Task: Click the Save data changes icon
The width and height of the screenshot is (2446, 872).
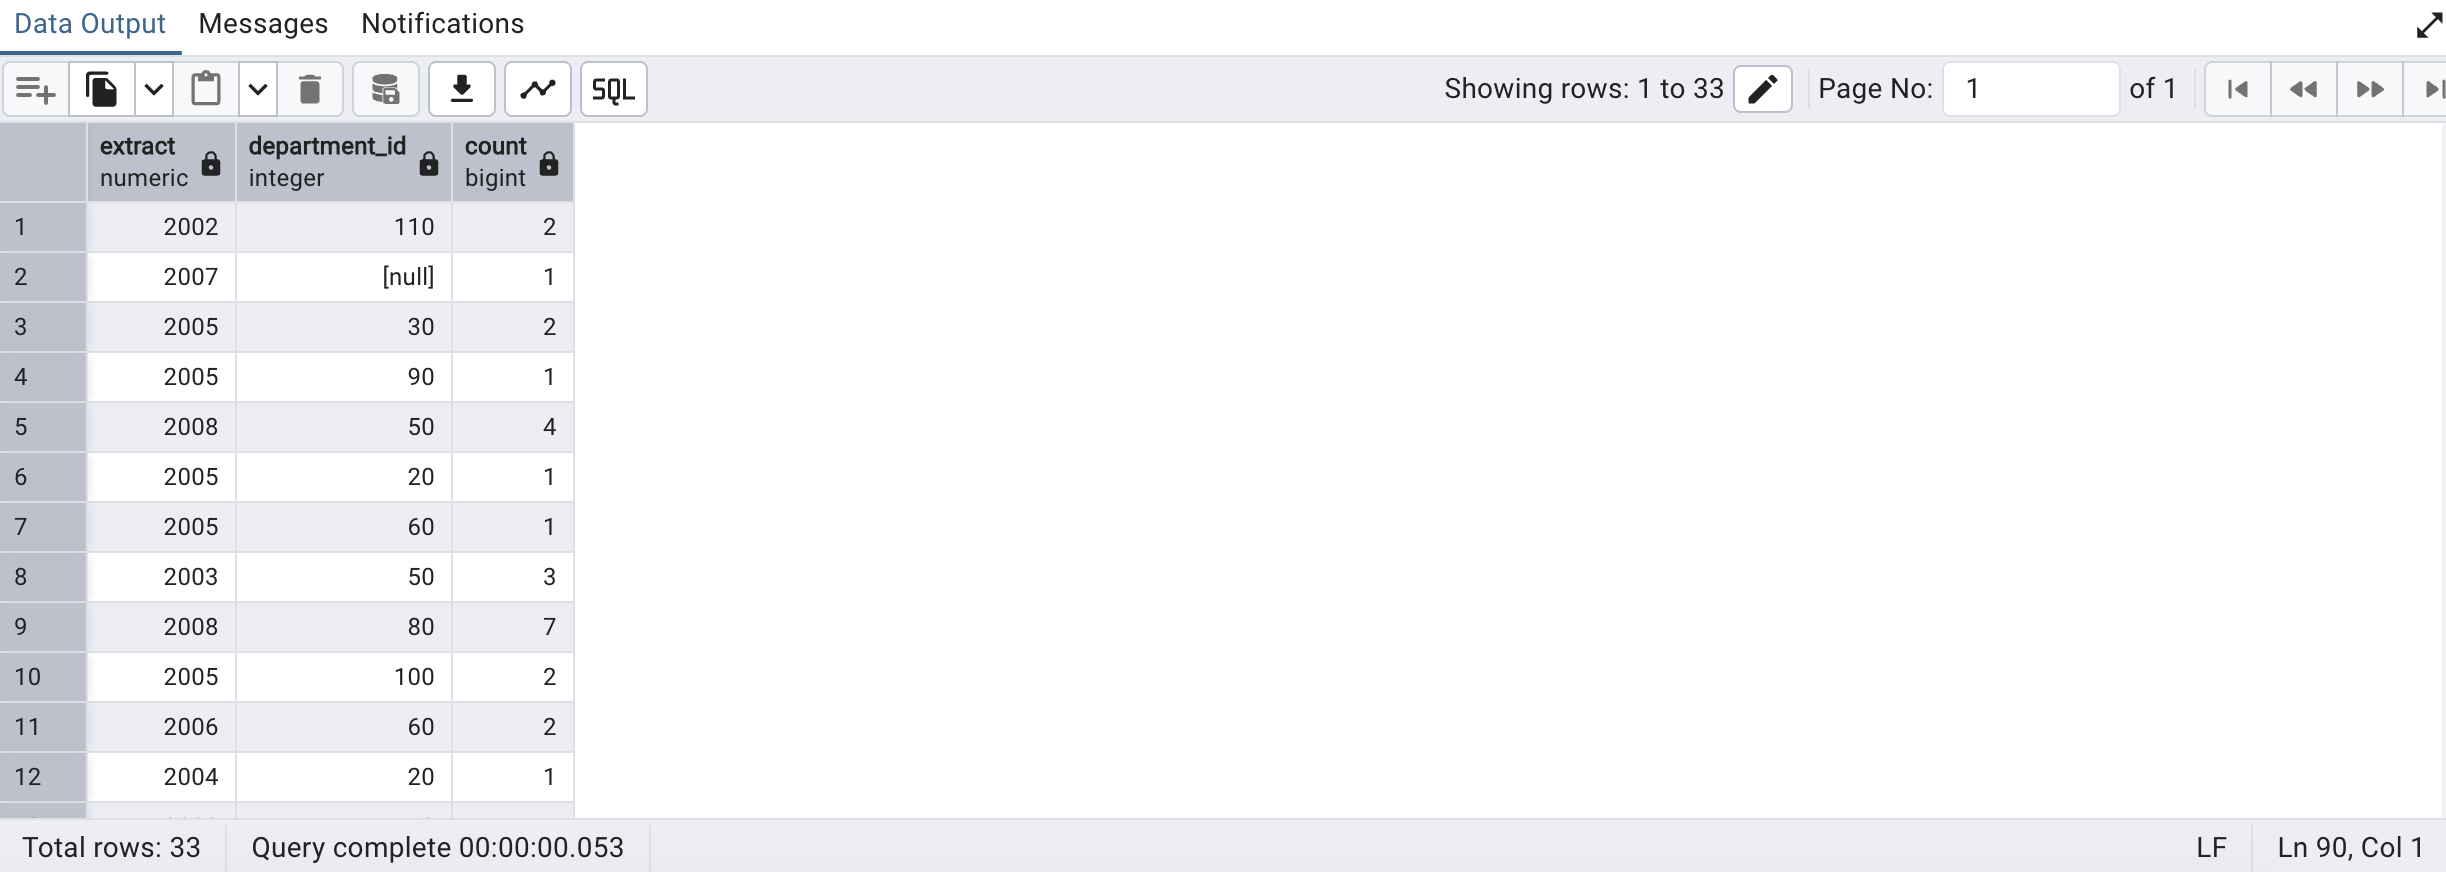Action: pos(385,90)
